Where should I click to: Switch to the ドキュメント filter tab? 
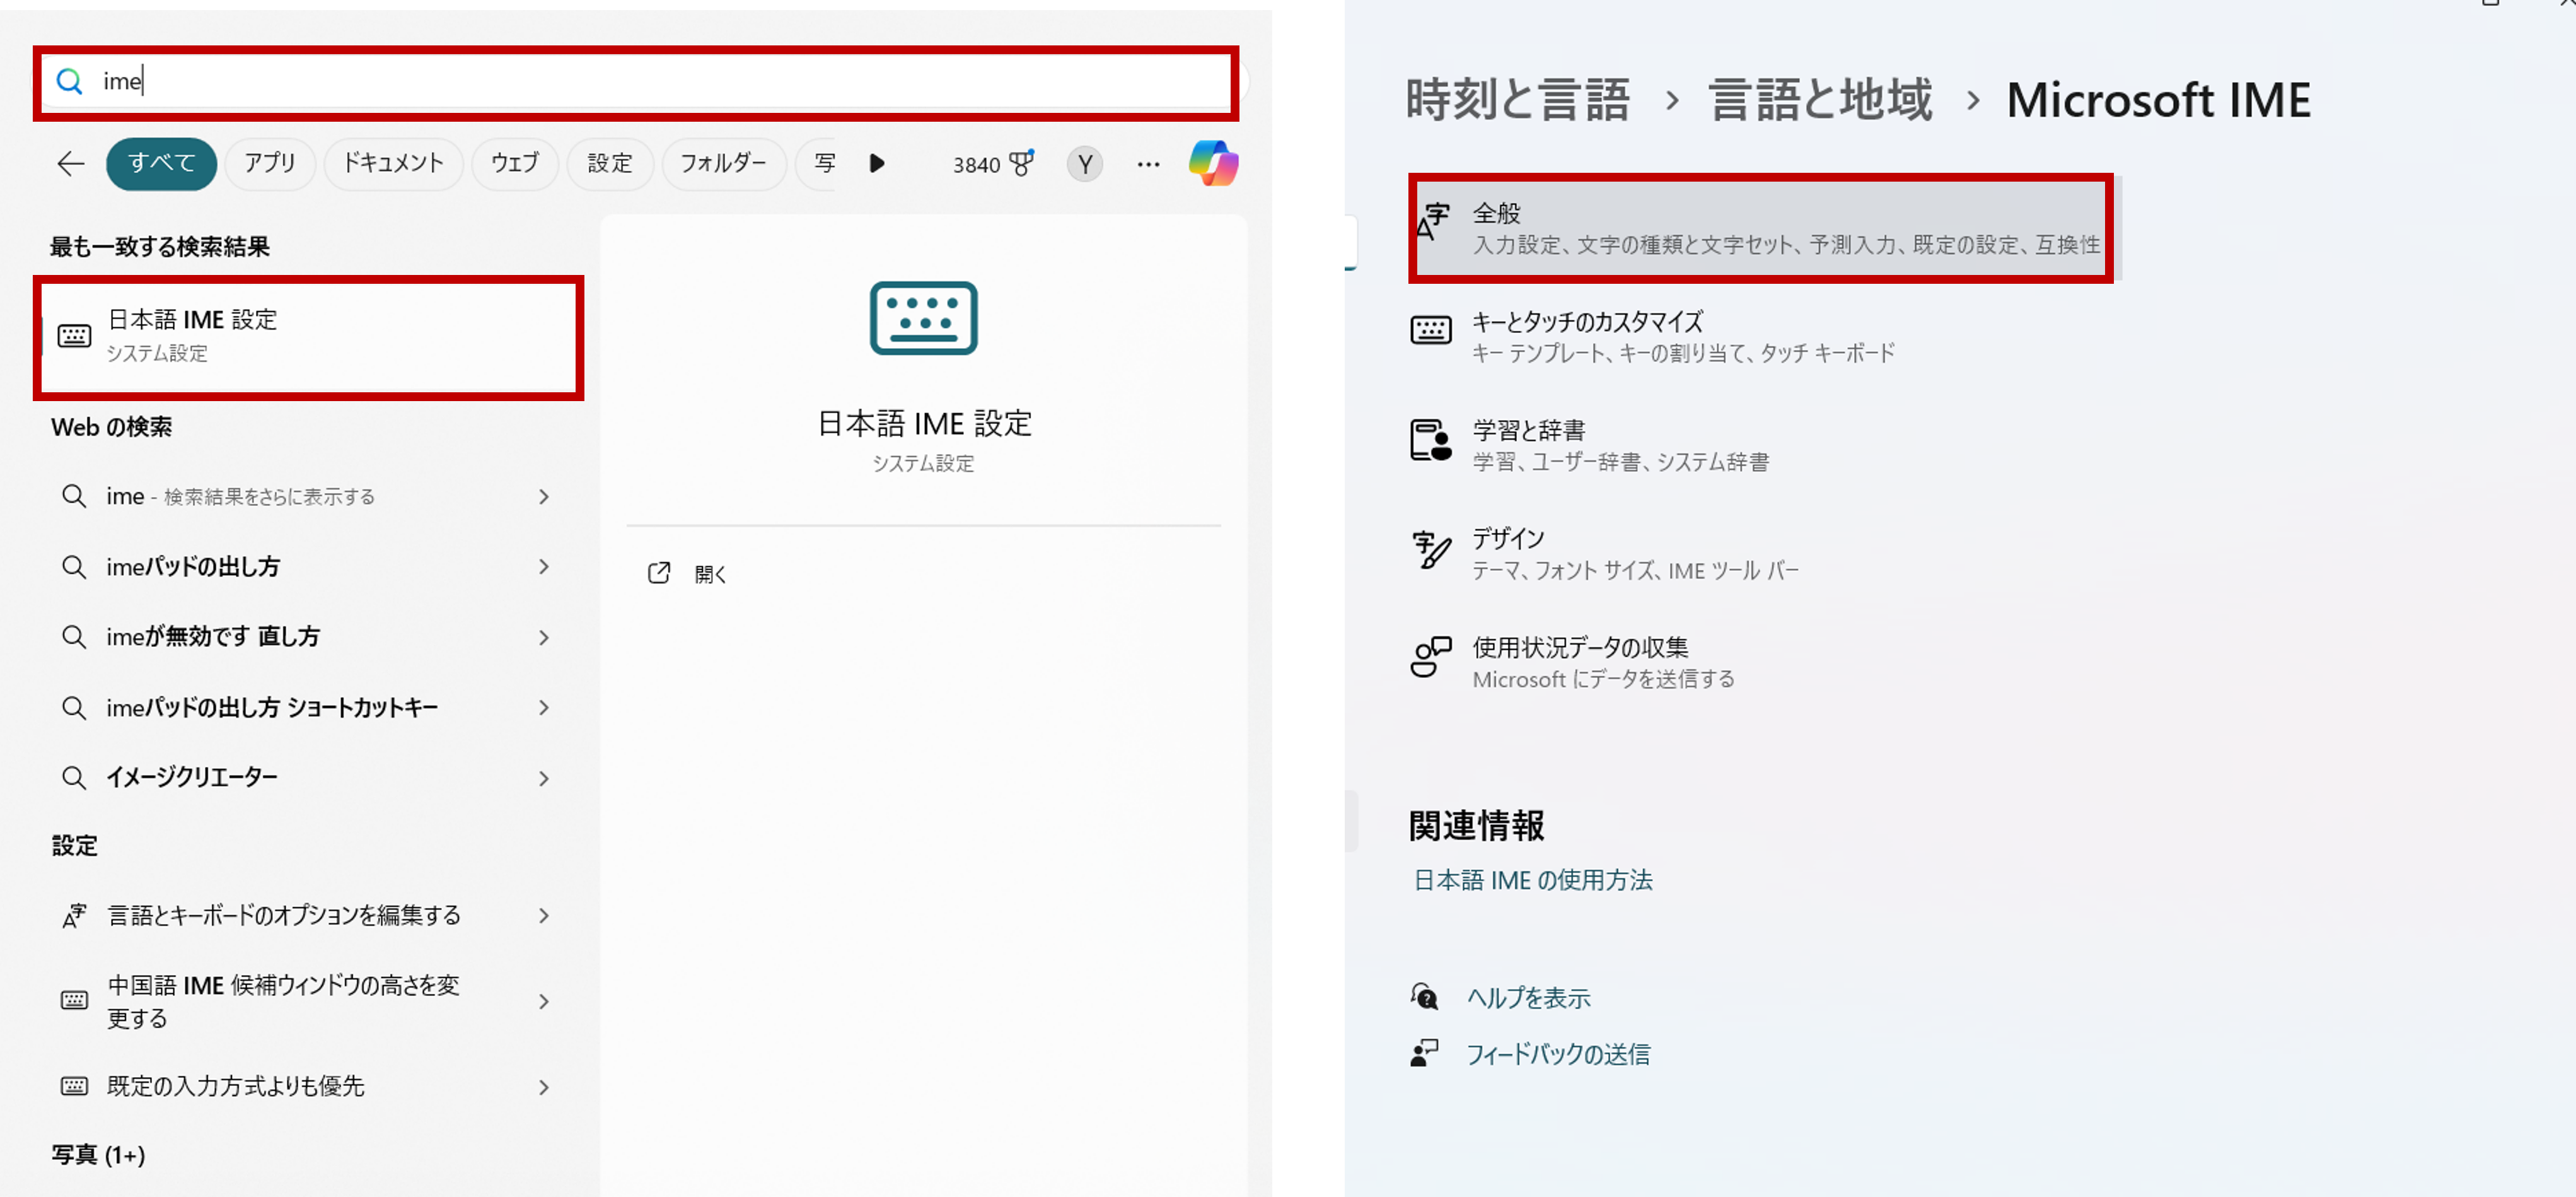393,163
